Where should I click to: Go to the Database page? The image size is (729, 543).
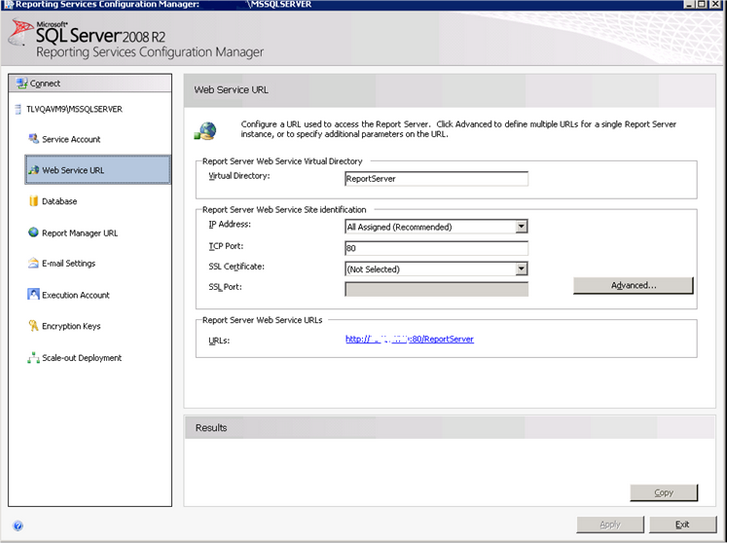tap(59, 201)
